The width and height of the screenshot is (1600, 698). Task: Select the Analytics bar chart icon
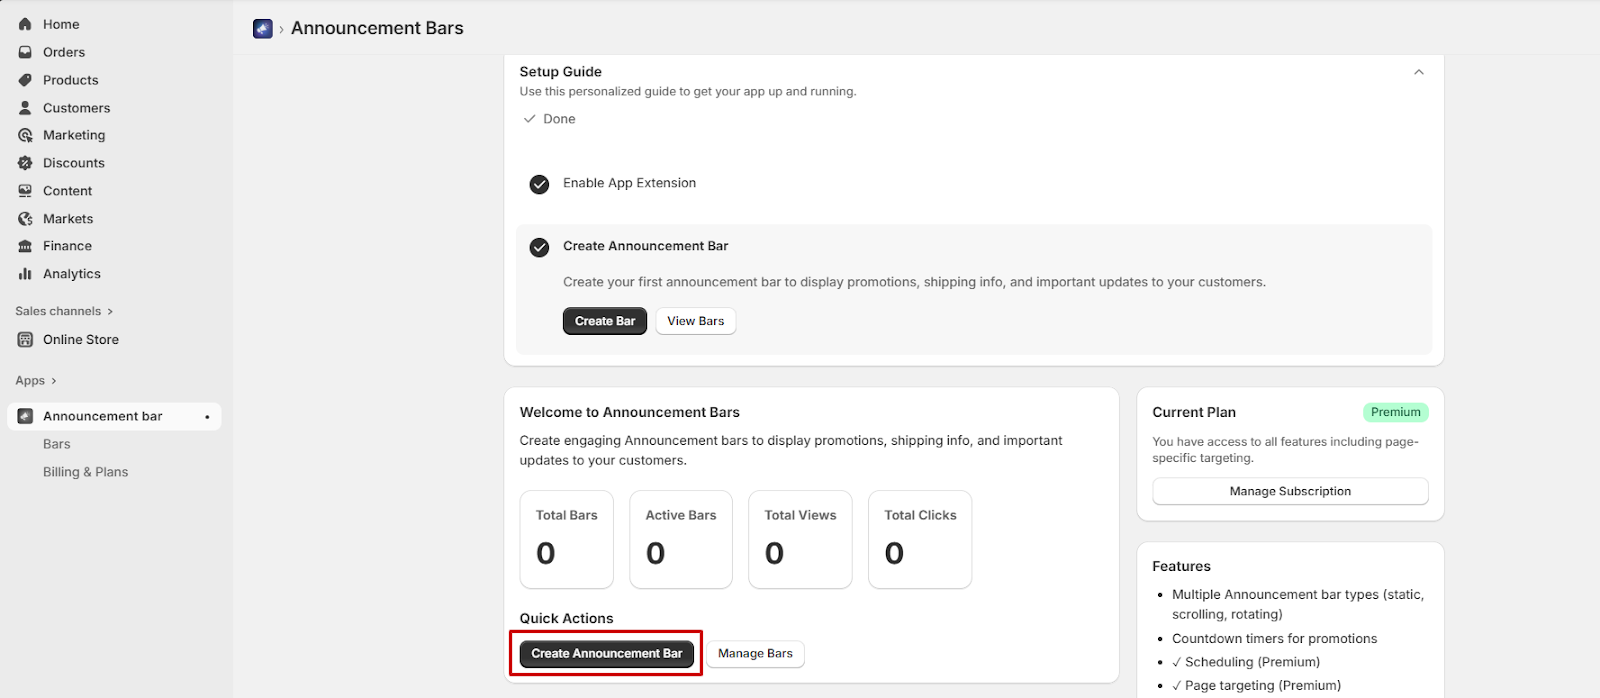coord(25,274)
